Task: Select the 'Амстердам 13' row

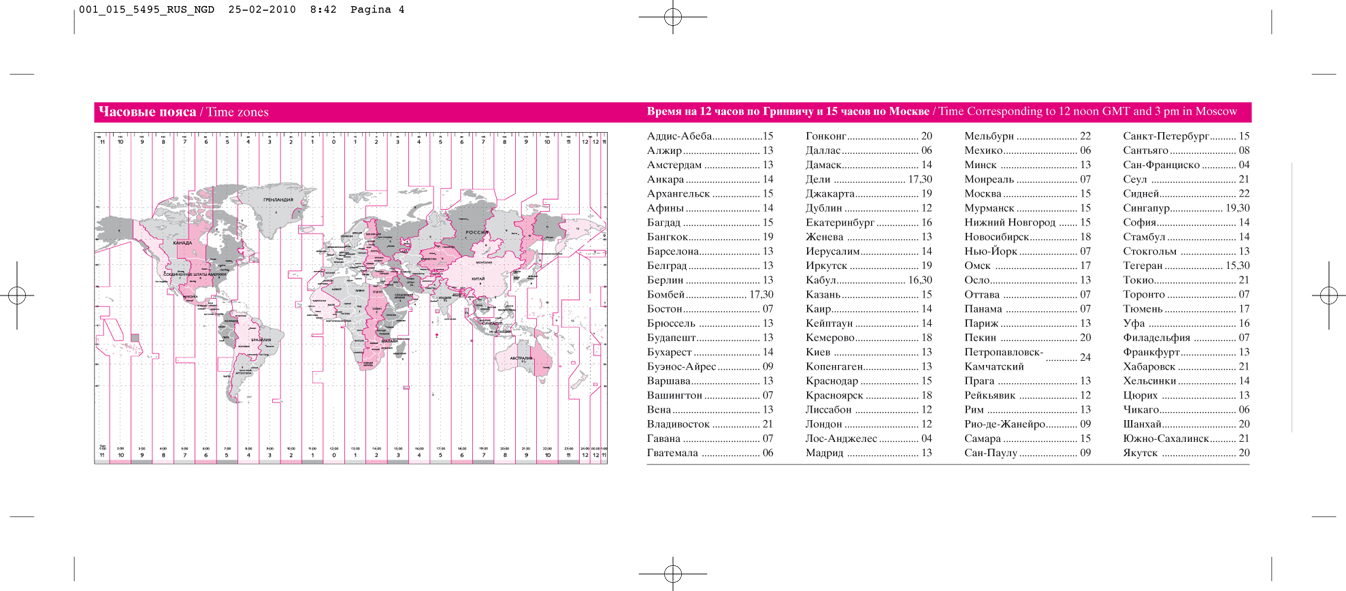Action: (710, 165)
